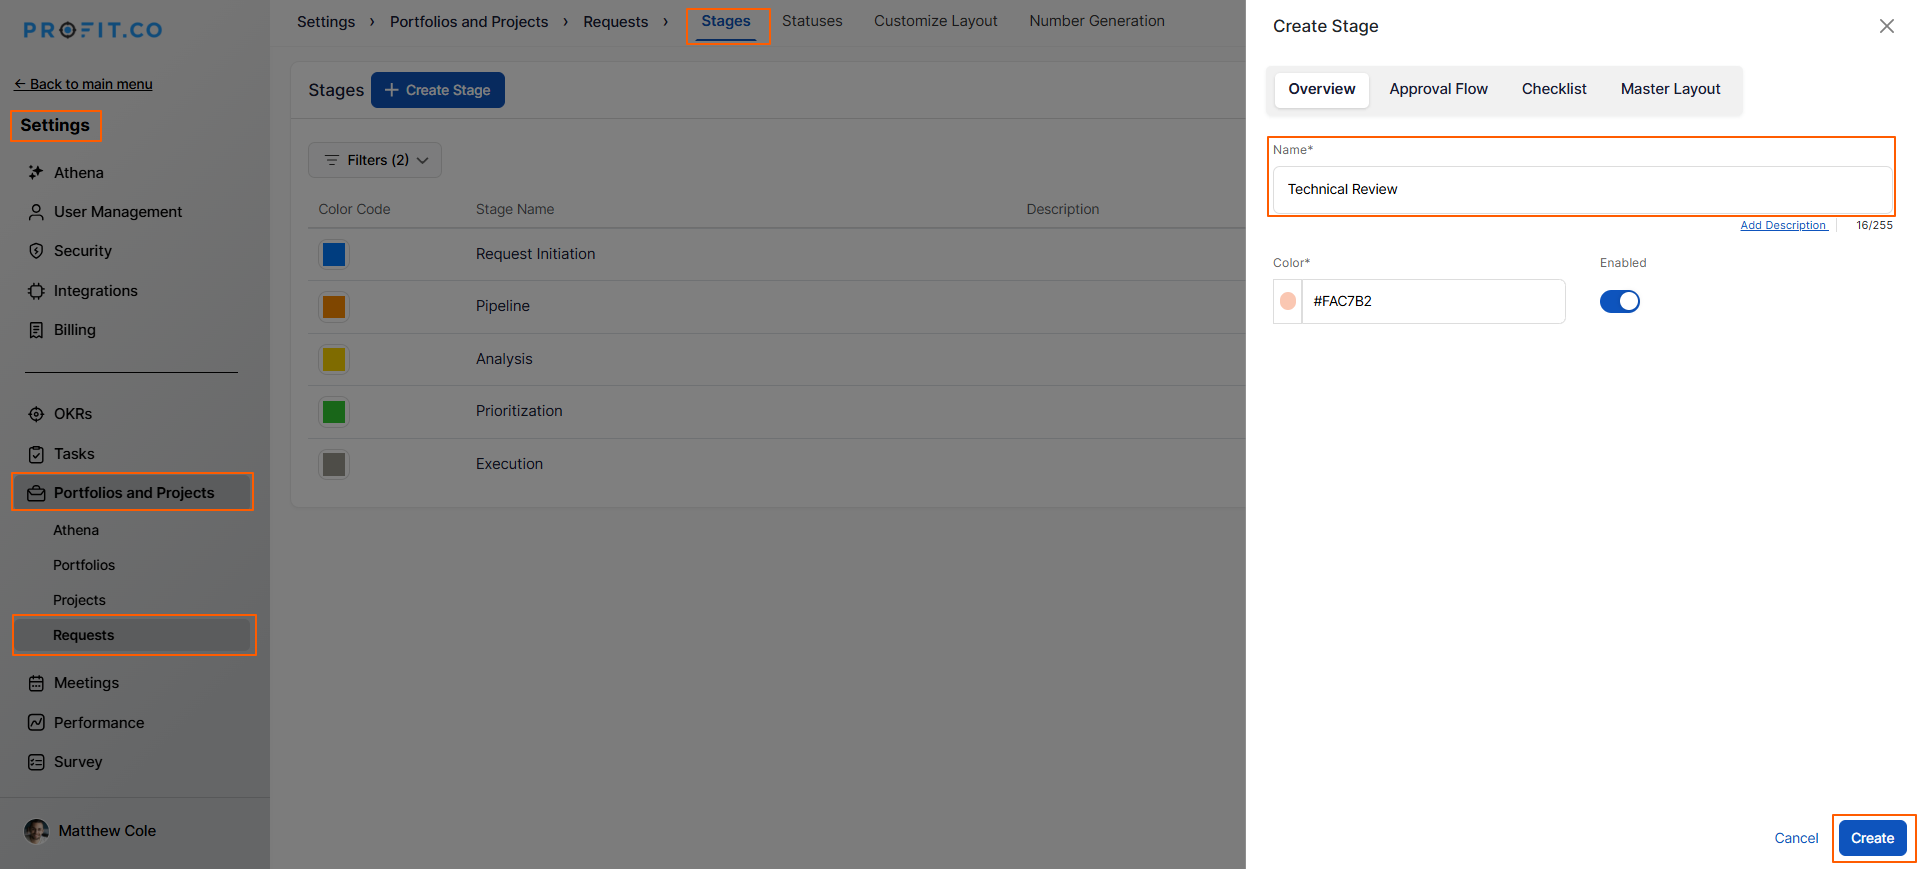Click the OKRs target icon

click(x=36, y=414)
